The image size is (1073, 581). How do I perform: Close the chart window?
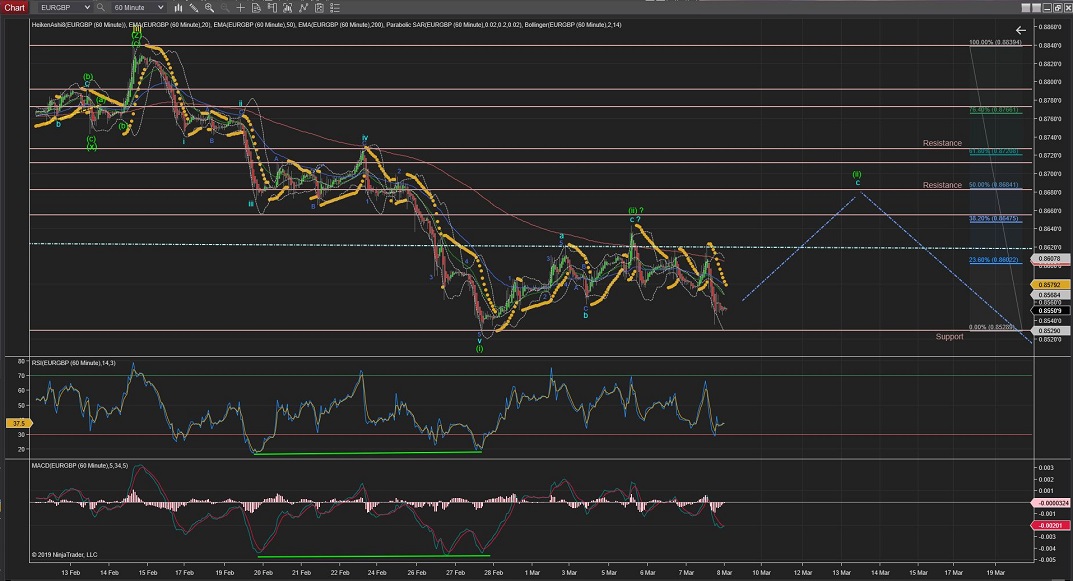[x=1068, y=8]
